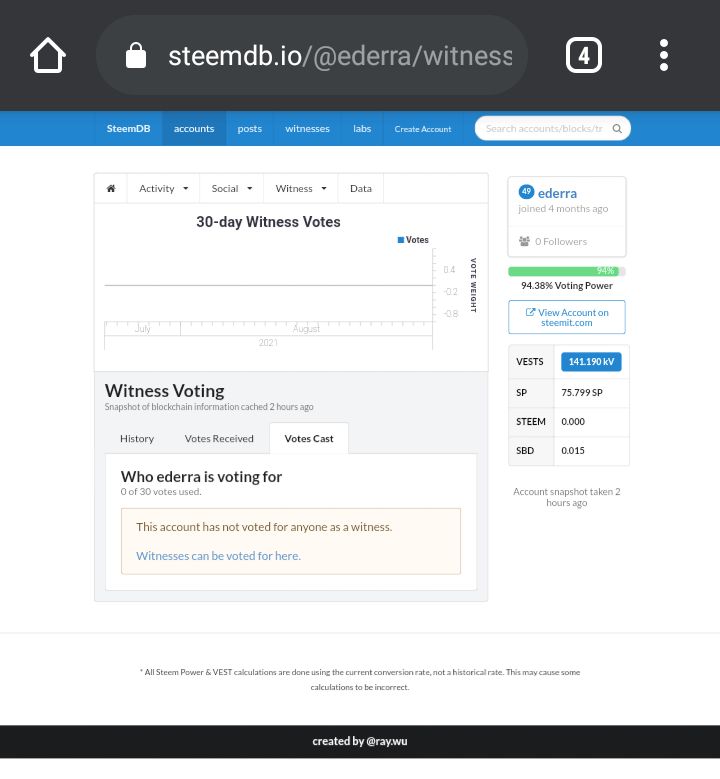Toggle the Votes legend square
Viewport: 720px width, 779px height.
pos(400,240)
